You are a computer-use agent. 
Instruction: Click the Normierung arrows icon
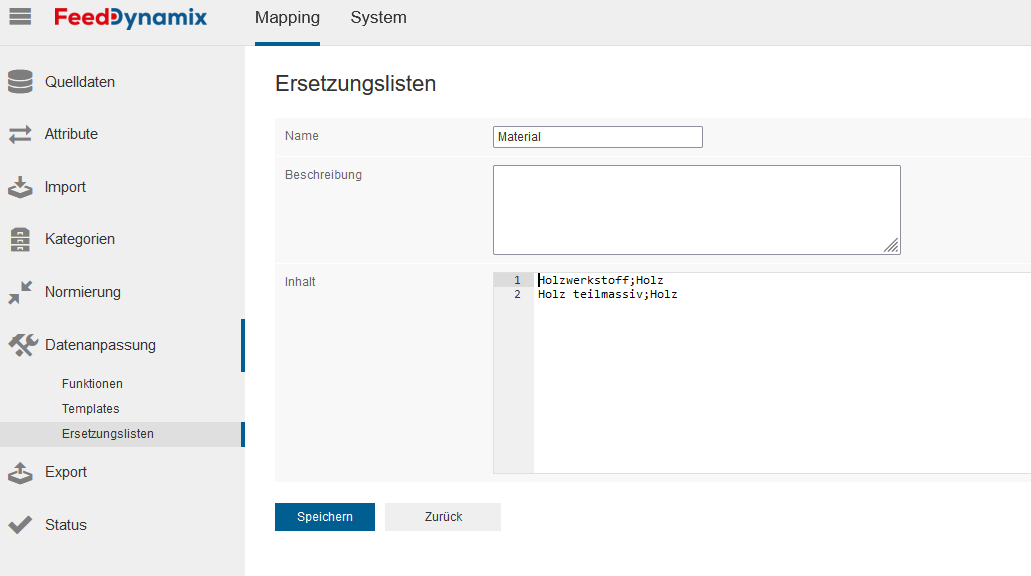point(20,292)
